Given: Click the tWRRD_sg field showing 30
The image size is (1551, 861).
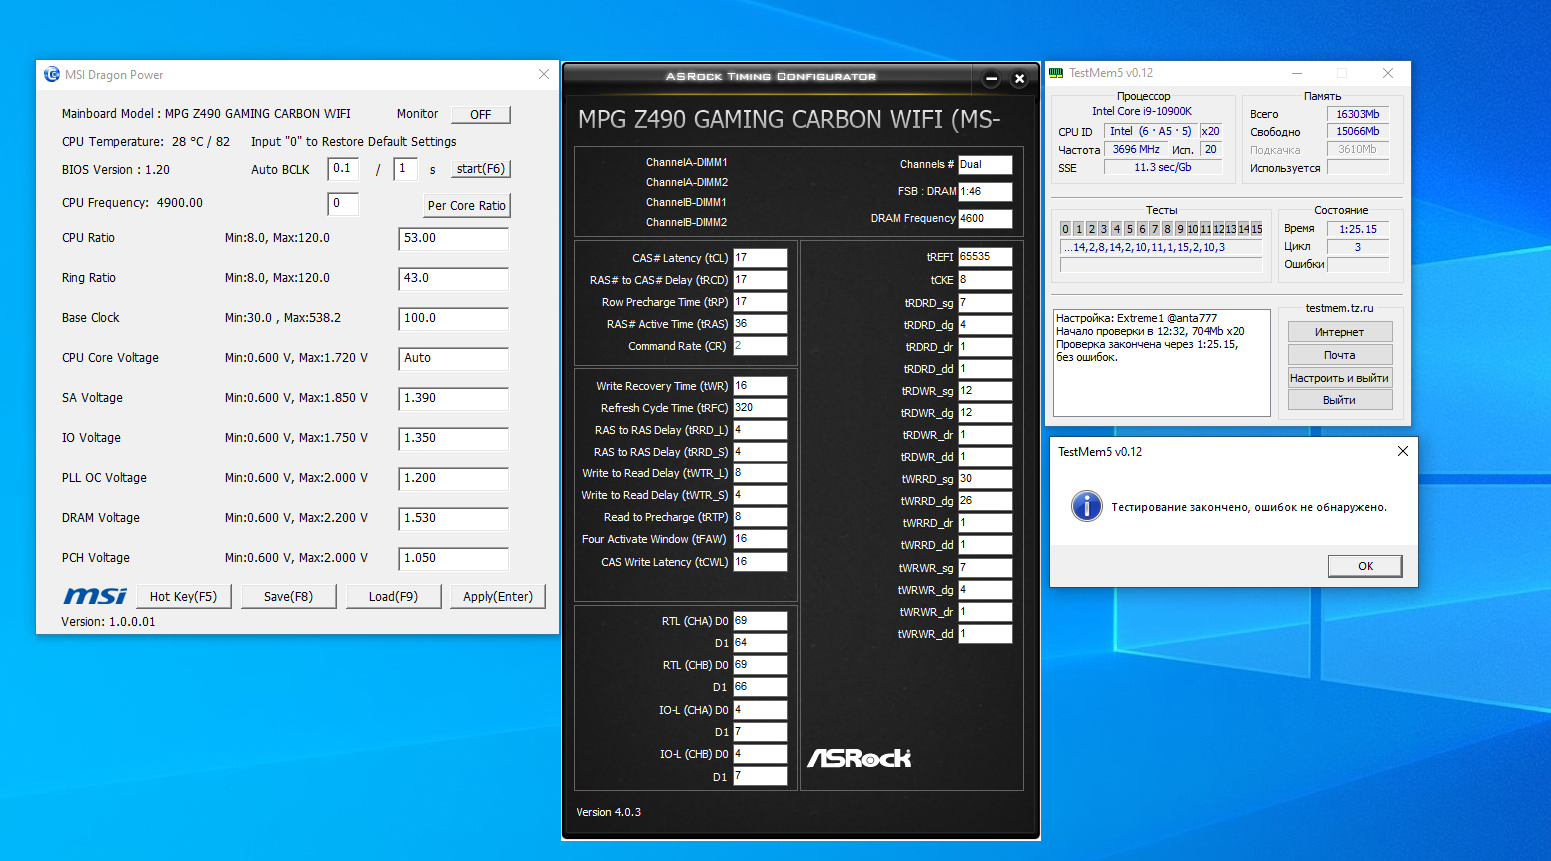Looking at the screenshot, I should click(x=985, y=479).
